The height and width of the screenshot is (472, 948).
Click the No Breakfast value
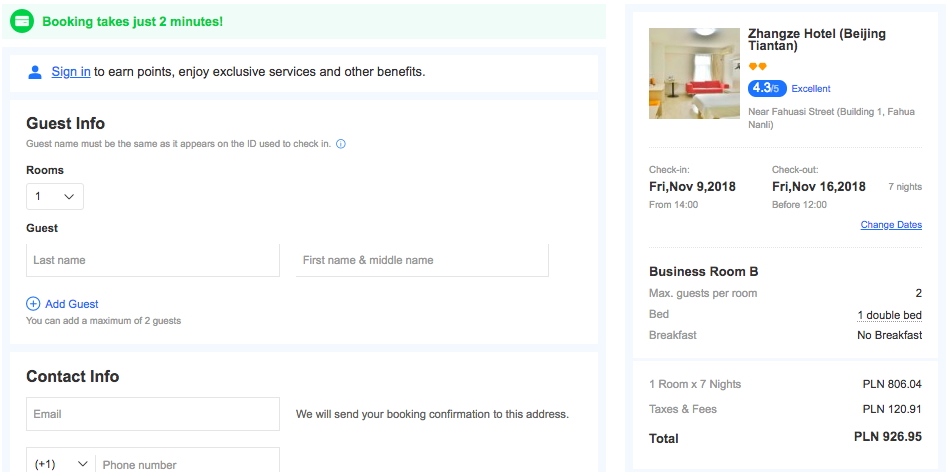[x=889, y=335]
